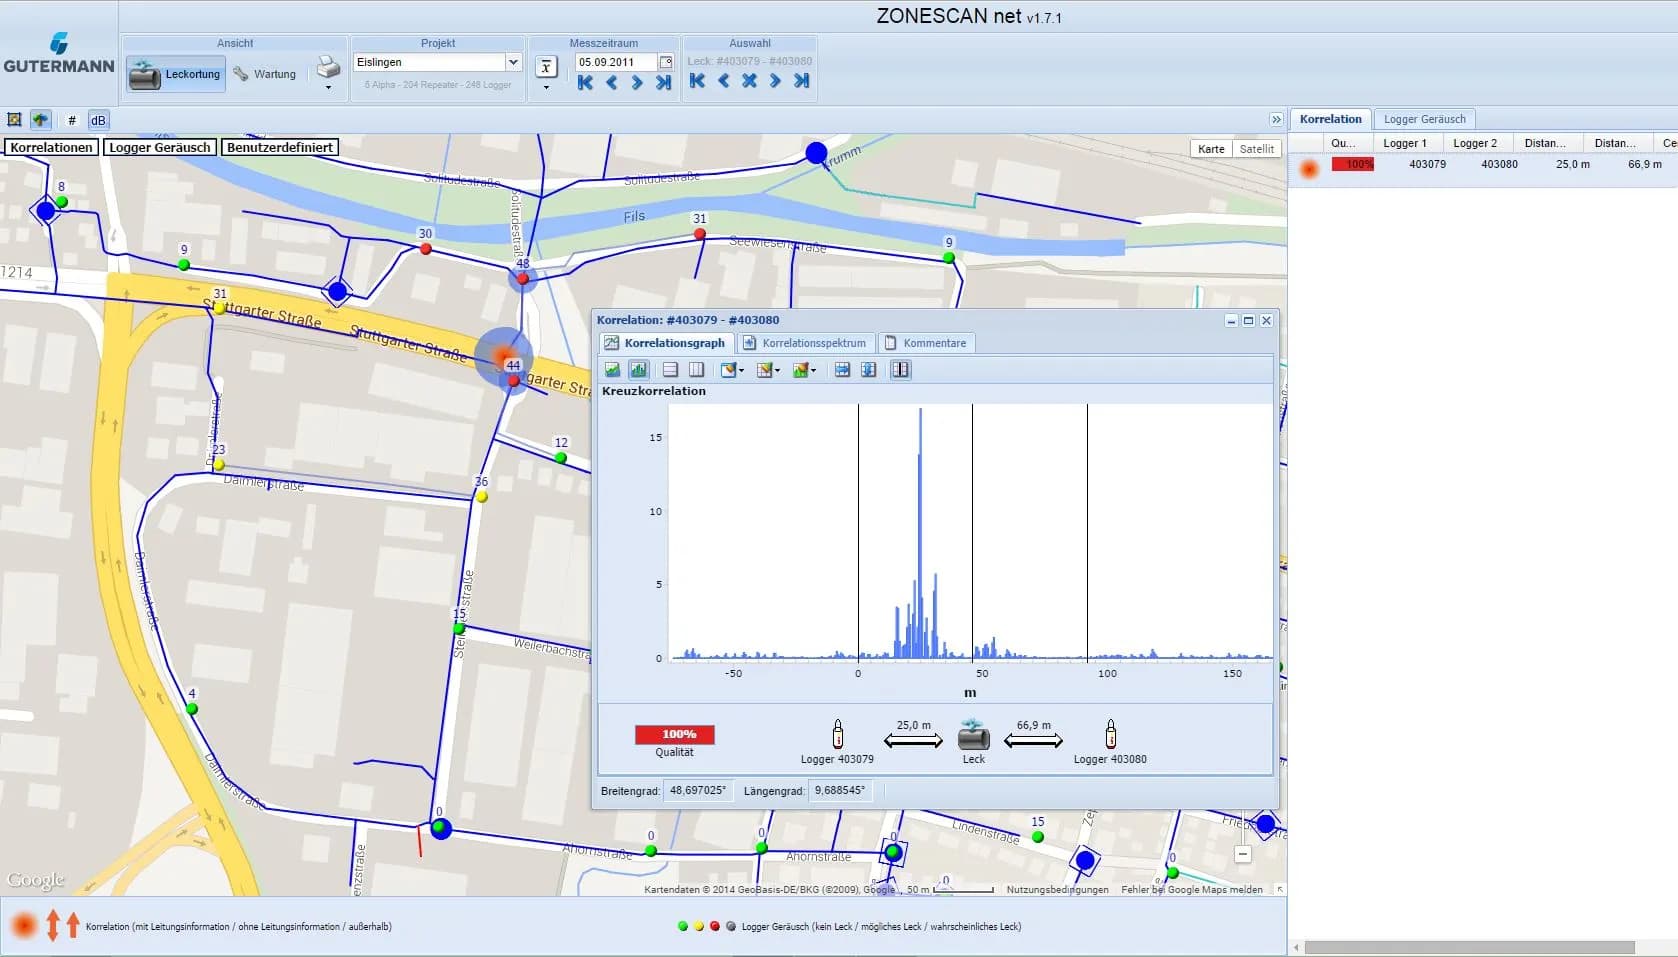
Task: Click the Logger 403080 icon
Action: click(1110, 734)
